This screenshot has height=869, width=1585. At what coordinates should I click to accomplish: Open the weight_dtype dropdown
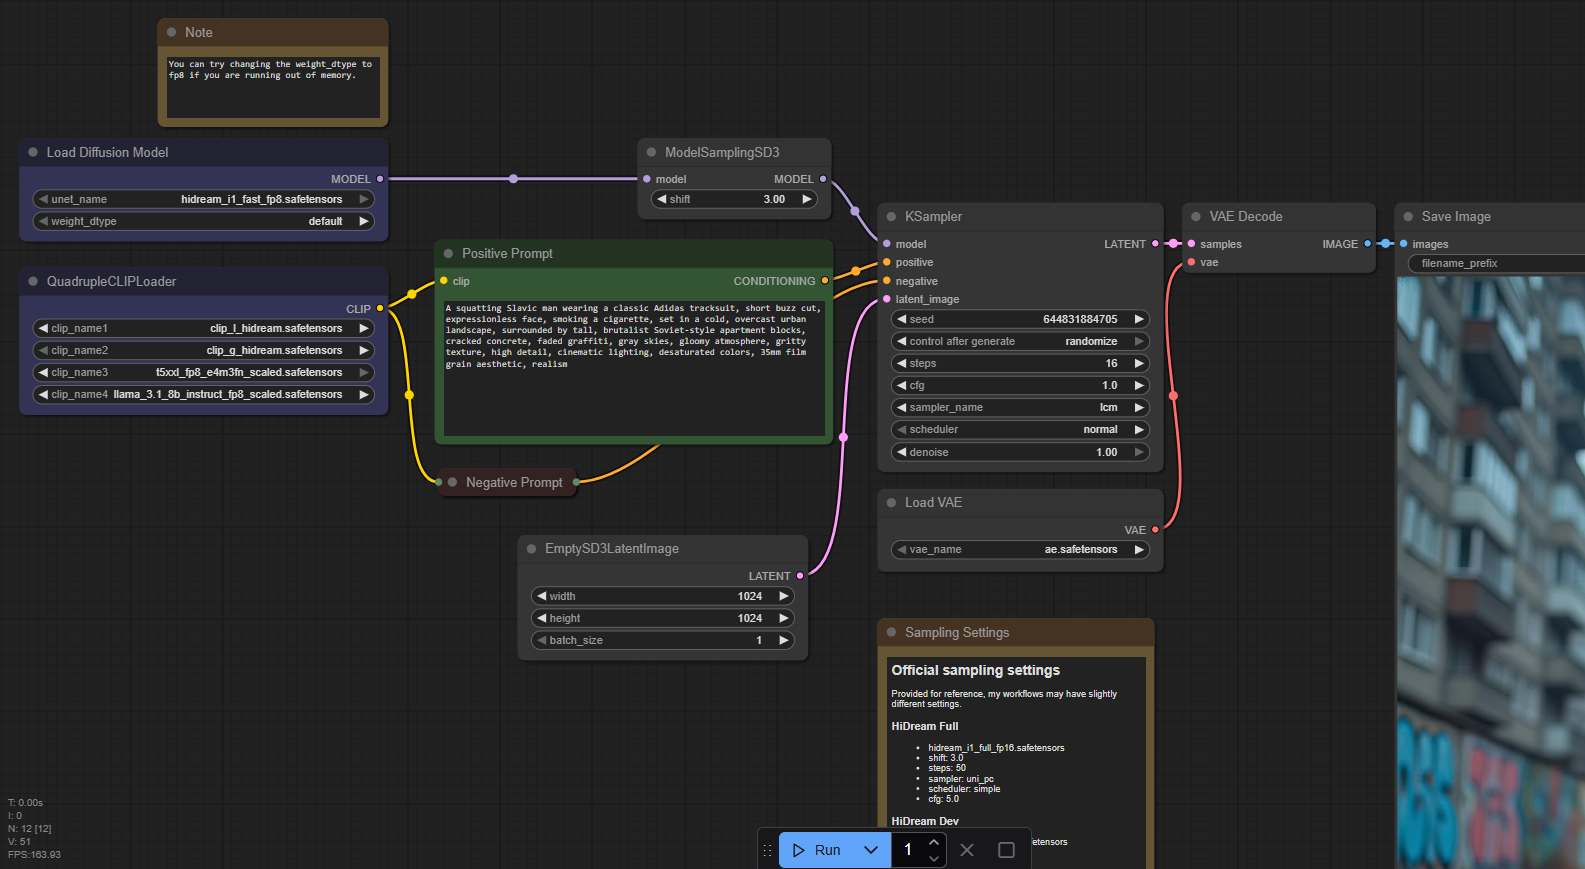coord(204,222)
